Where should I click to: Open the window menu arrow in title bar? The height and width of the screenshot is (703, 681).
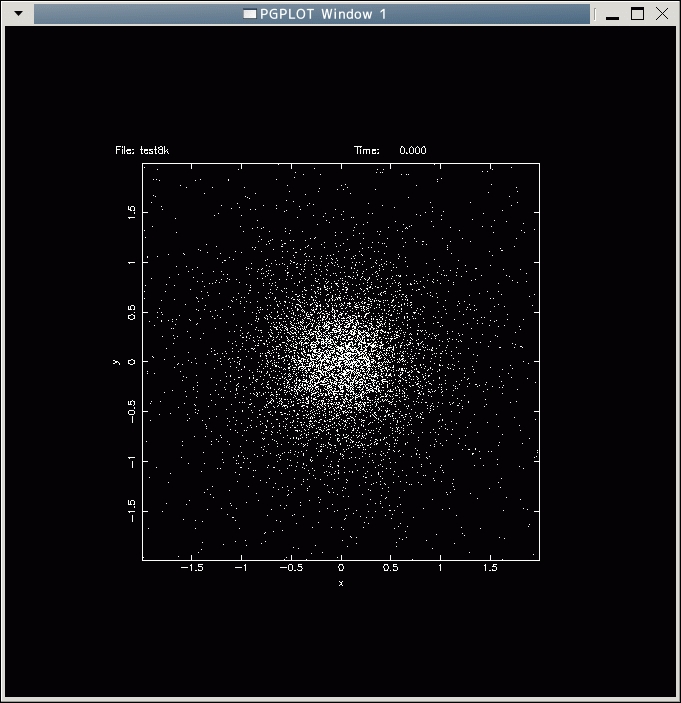(17, 14)
